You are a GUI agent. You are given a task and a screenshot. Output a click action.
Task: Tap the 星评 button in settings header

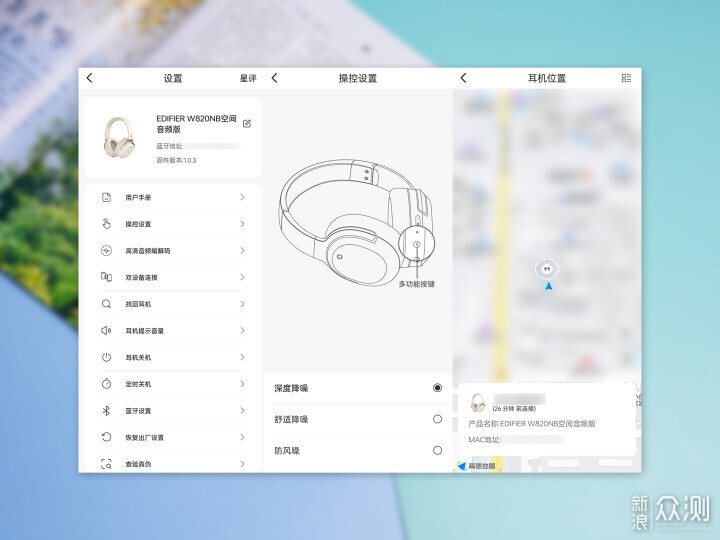point(248,79)
